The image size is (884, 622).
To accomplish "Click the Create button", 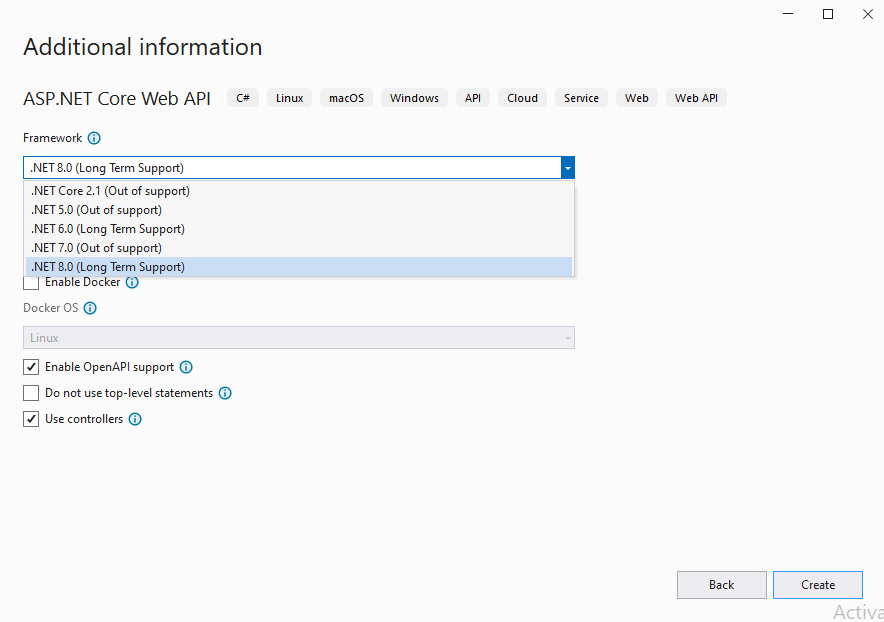I will pyautogui.click(x=817, y=585).
